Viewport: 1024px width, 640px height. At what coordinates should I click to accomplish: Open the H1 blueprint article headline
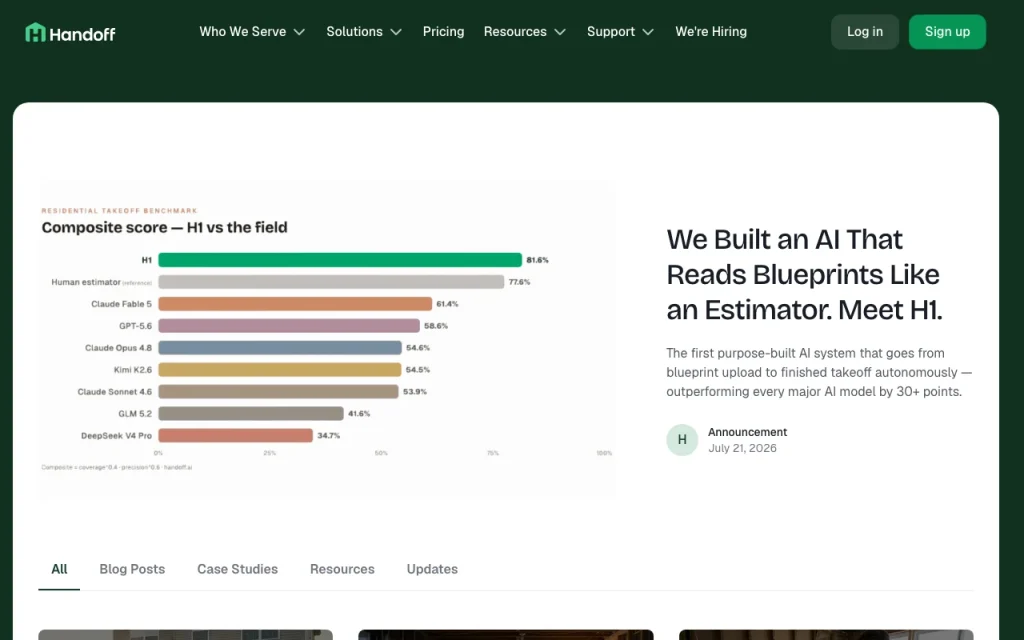805,274
